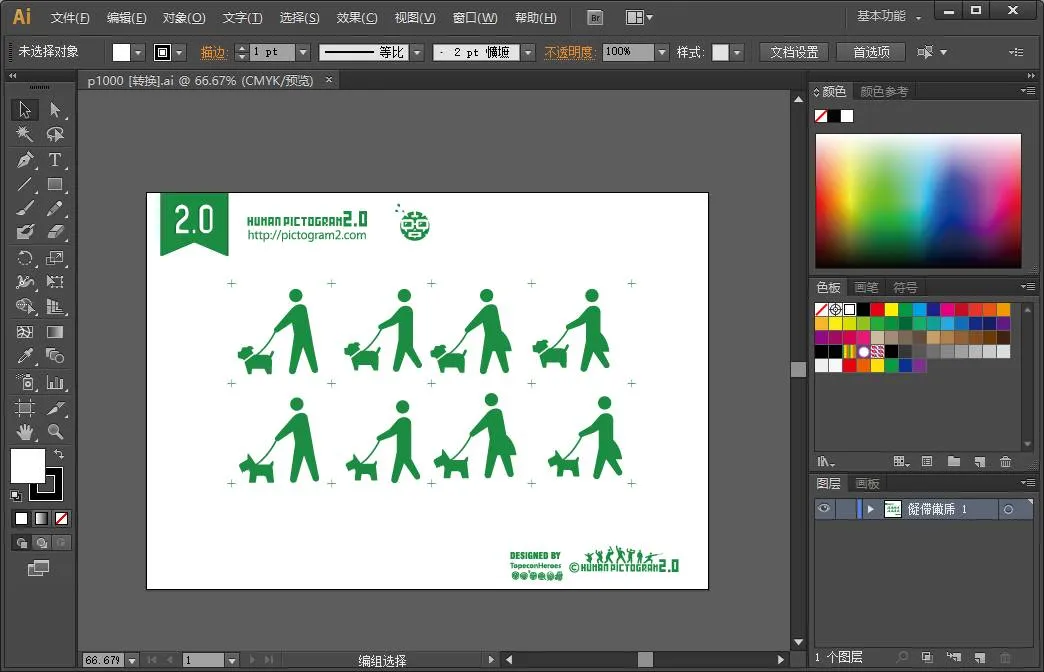
Task: Select the Rectangle shape tool
Action: click(x=55, y=184)
